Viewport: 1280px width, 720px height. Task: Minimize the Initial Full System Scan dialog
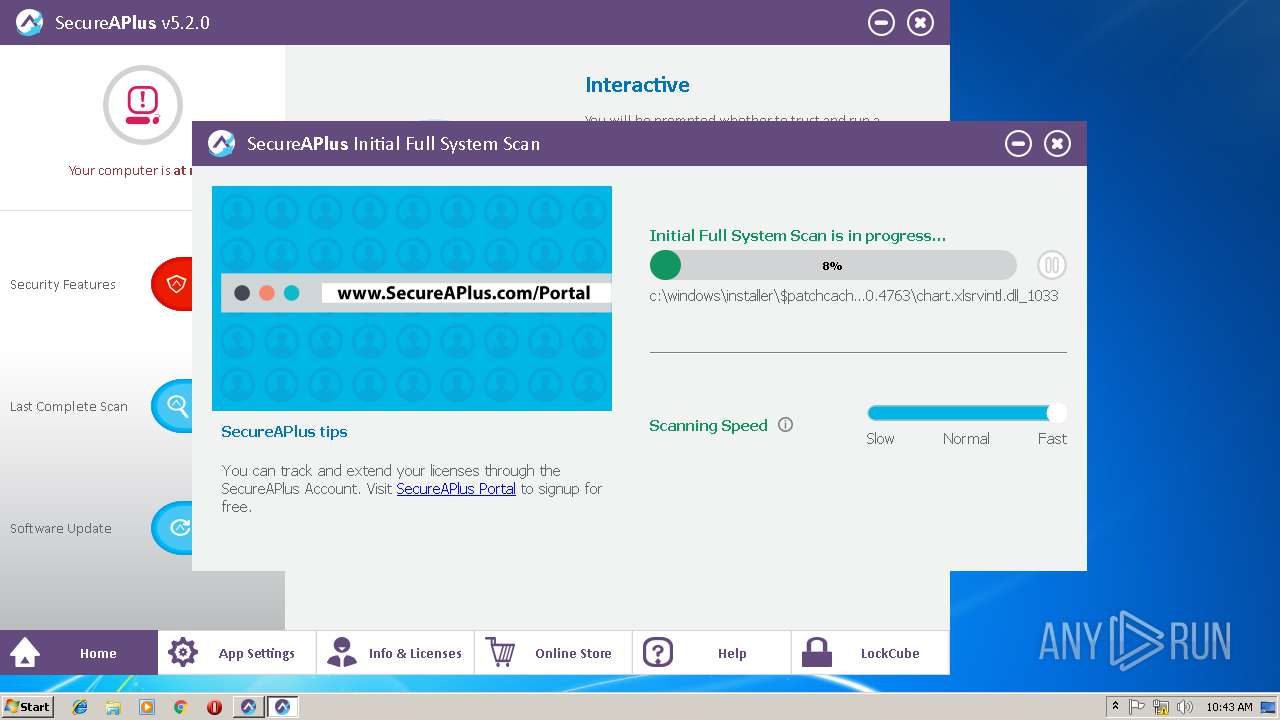click(x=1018, y=144)
